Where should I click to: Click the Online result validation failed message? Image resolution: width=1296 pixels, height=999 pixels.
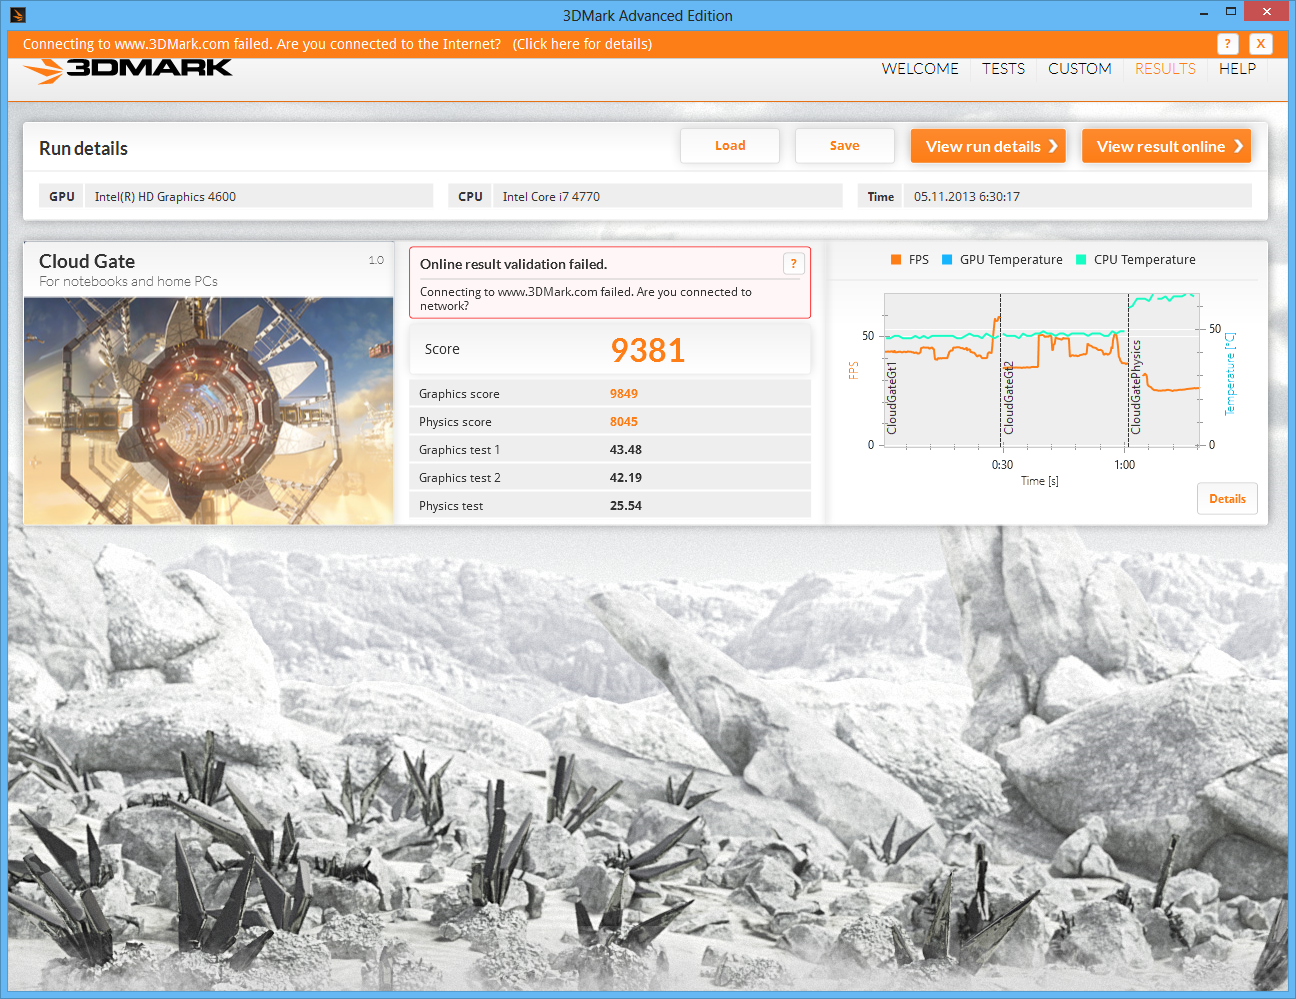[514, 264]
